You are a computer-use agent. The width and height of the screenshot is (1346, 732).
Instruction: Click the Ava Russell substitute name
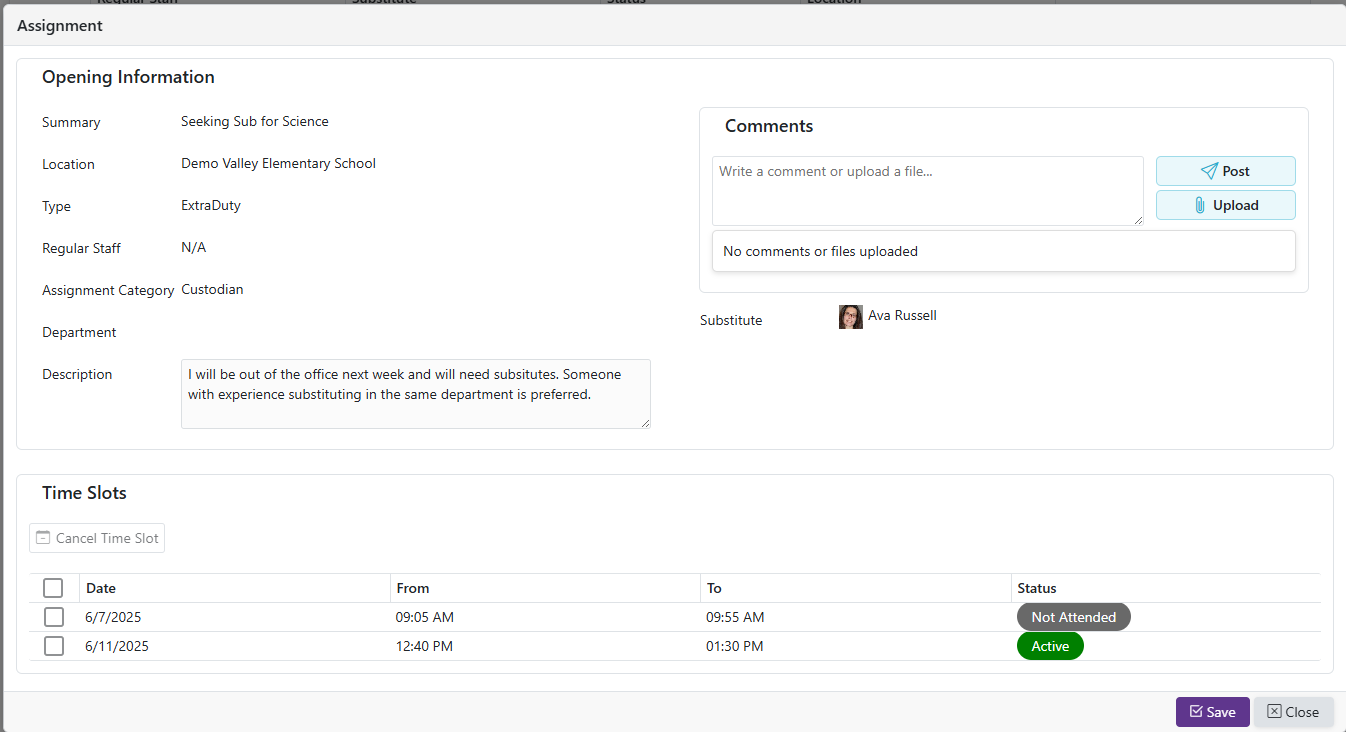(x=902, y=316)
